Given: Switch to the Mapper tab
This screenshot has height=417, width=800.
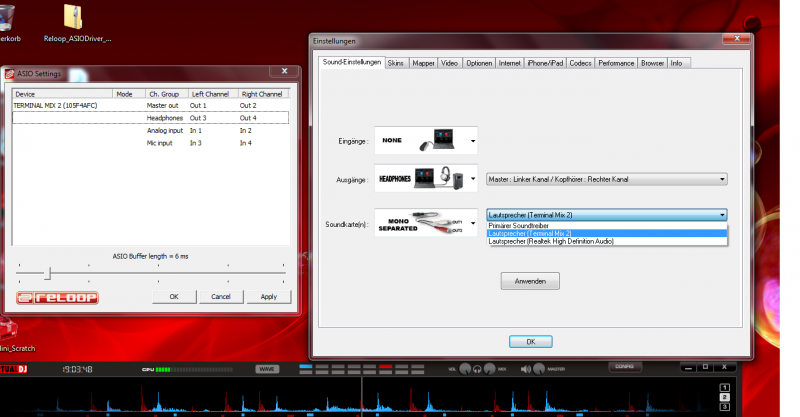Looking at the screenshot, I should (423, 63).
